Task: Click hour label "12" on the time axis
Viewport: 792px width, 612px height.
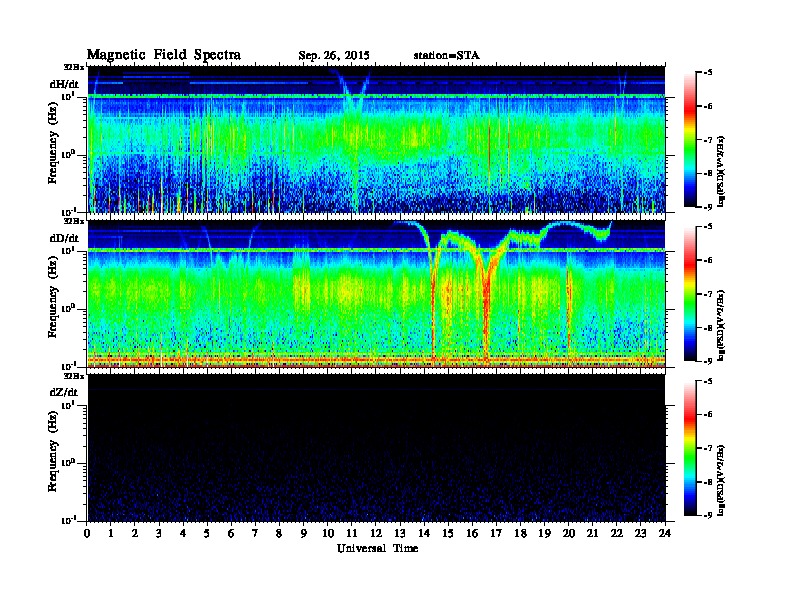Action: point(376,534)
